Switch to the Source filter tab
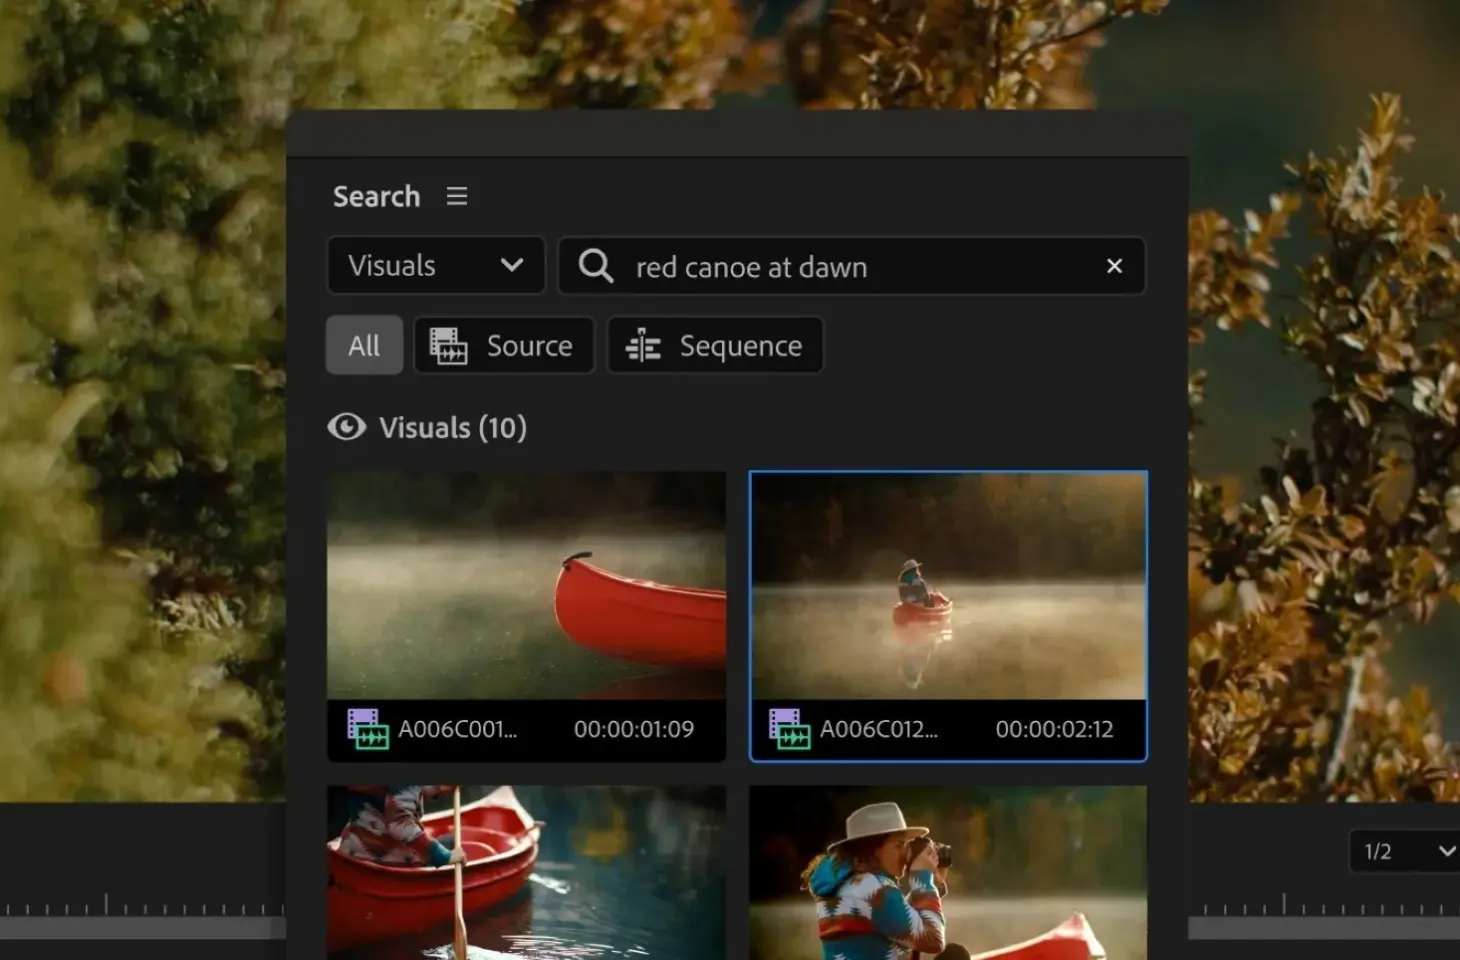The image size is (1460, 960). 504,345
